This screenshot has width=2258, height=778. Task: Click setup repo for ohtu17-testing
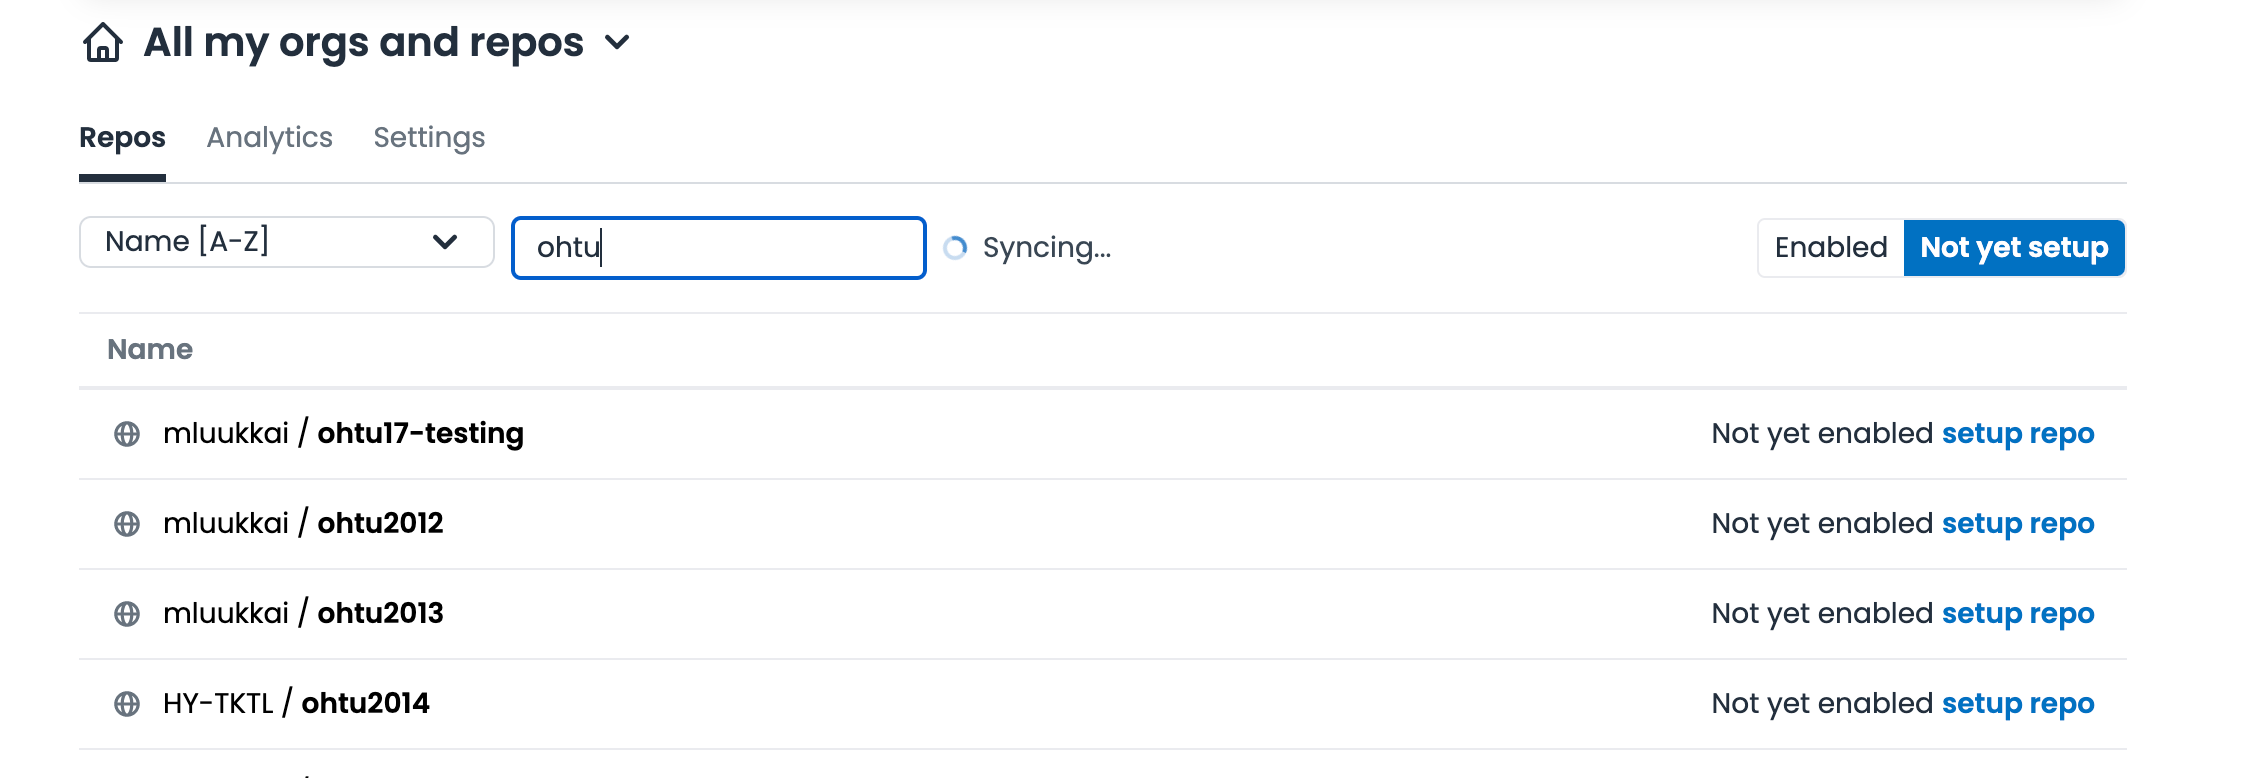[x=2017, y=434]
